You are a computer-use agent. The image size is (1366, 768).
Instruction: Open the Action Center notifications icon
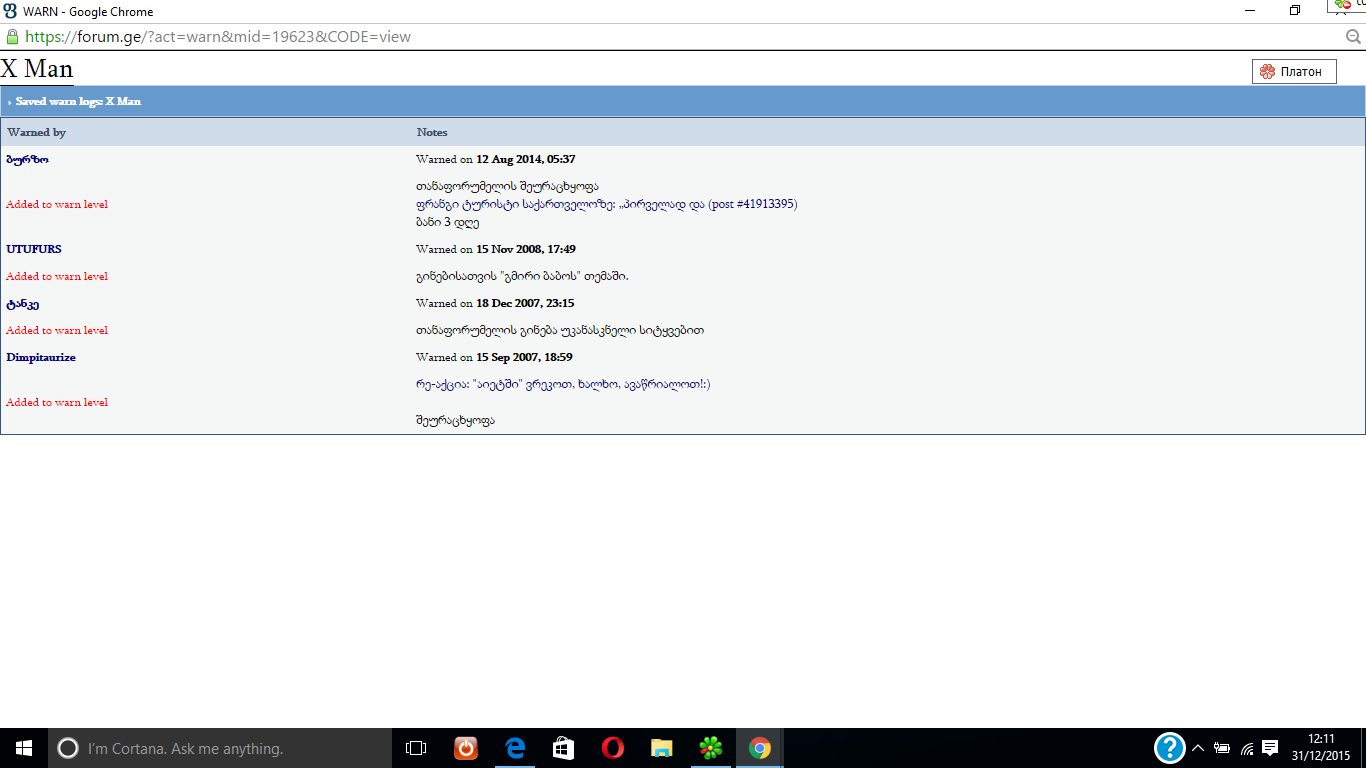coord(1270,748)
